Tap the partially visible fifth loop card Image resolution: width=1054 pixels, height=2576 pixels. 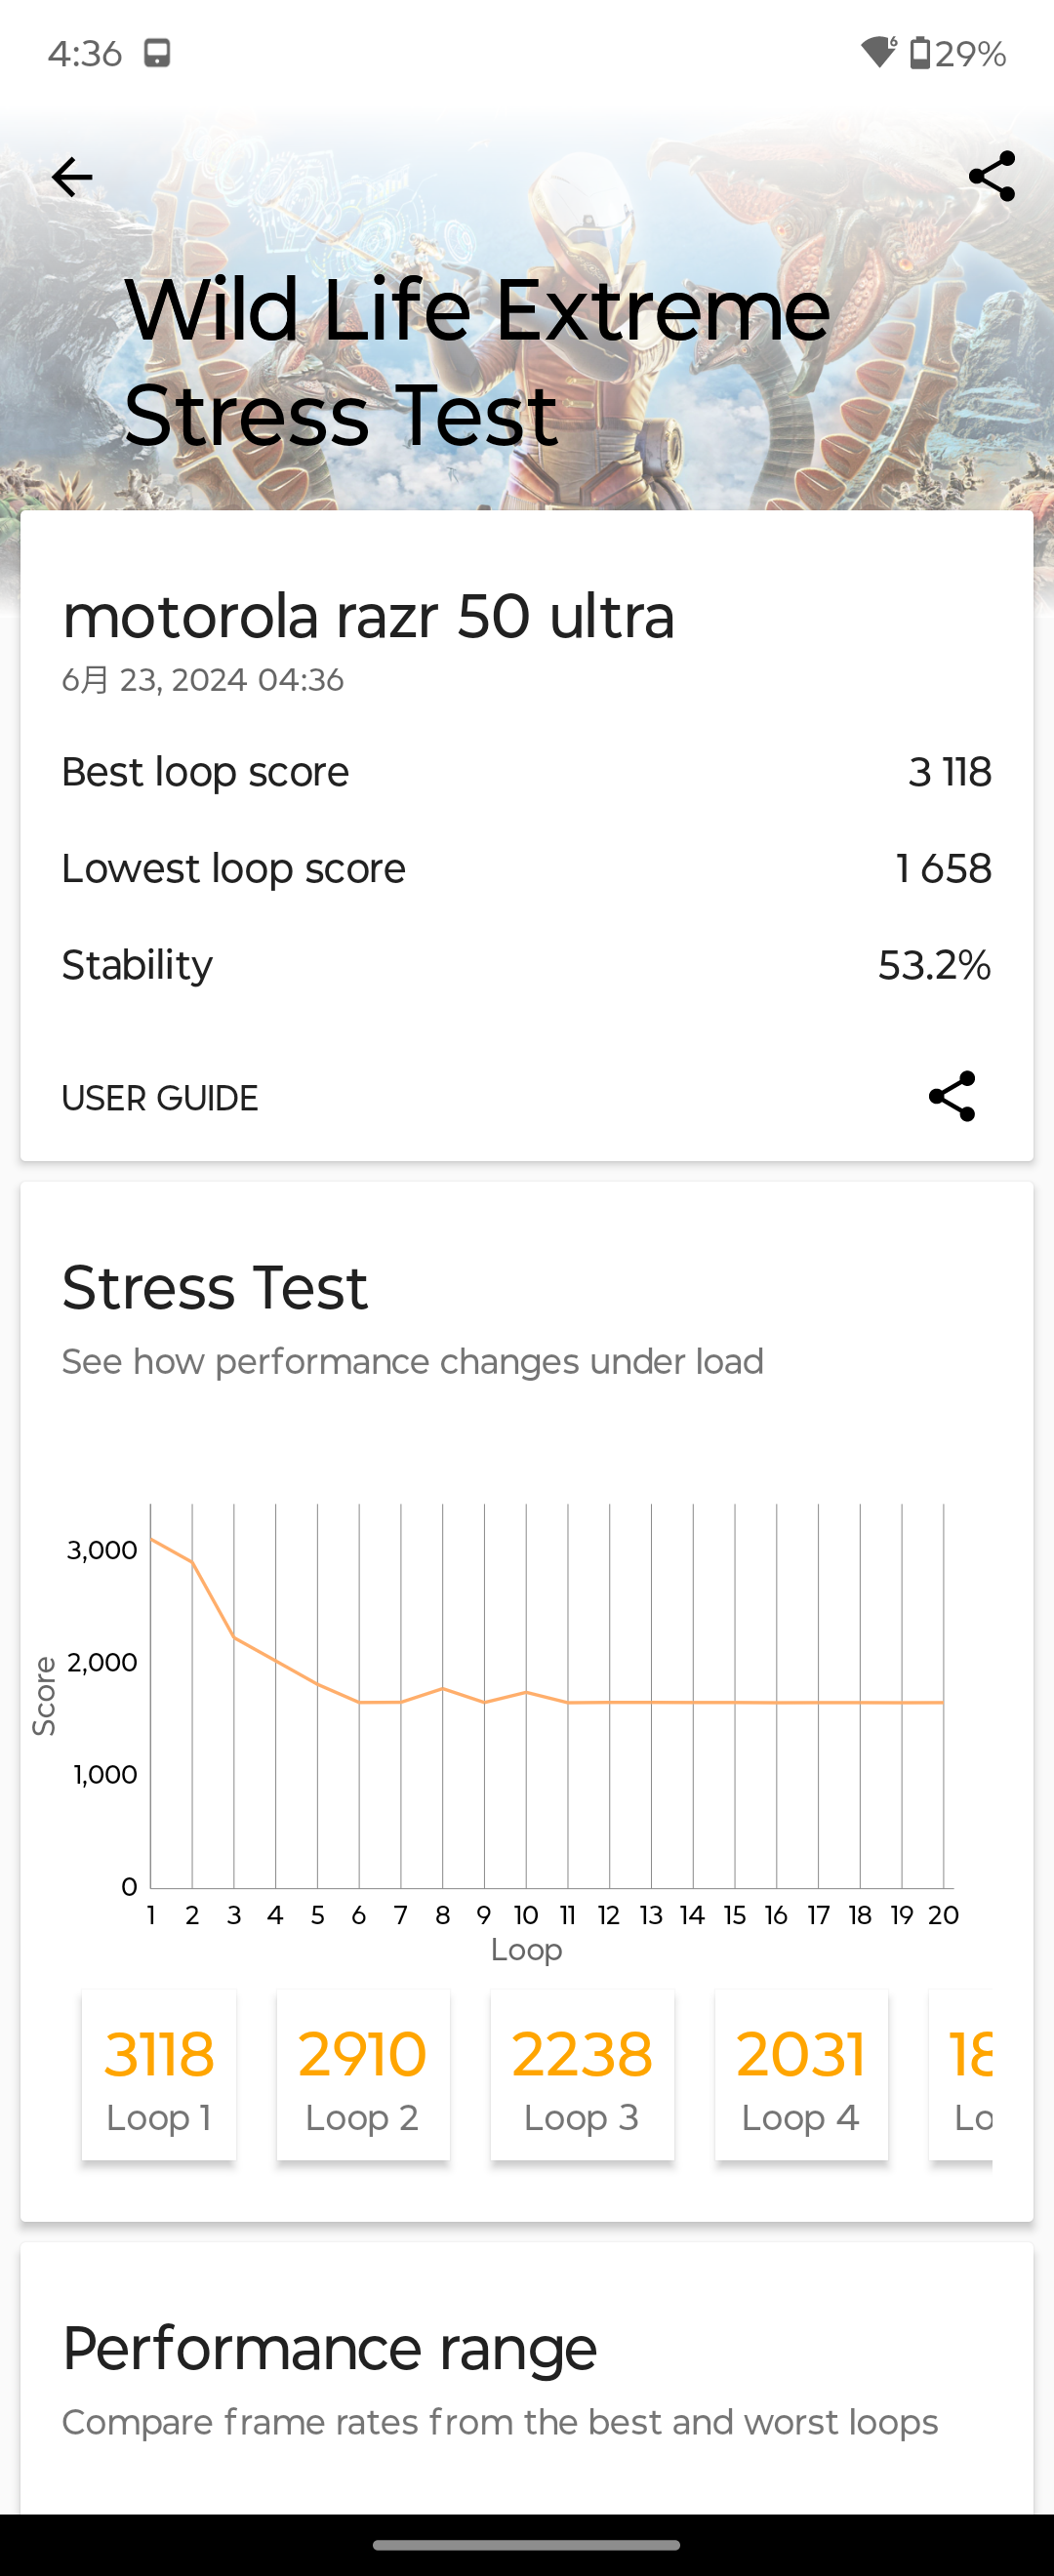962,2075
